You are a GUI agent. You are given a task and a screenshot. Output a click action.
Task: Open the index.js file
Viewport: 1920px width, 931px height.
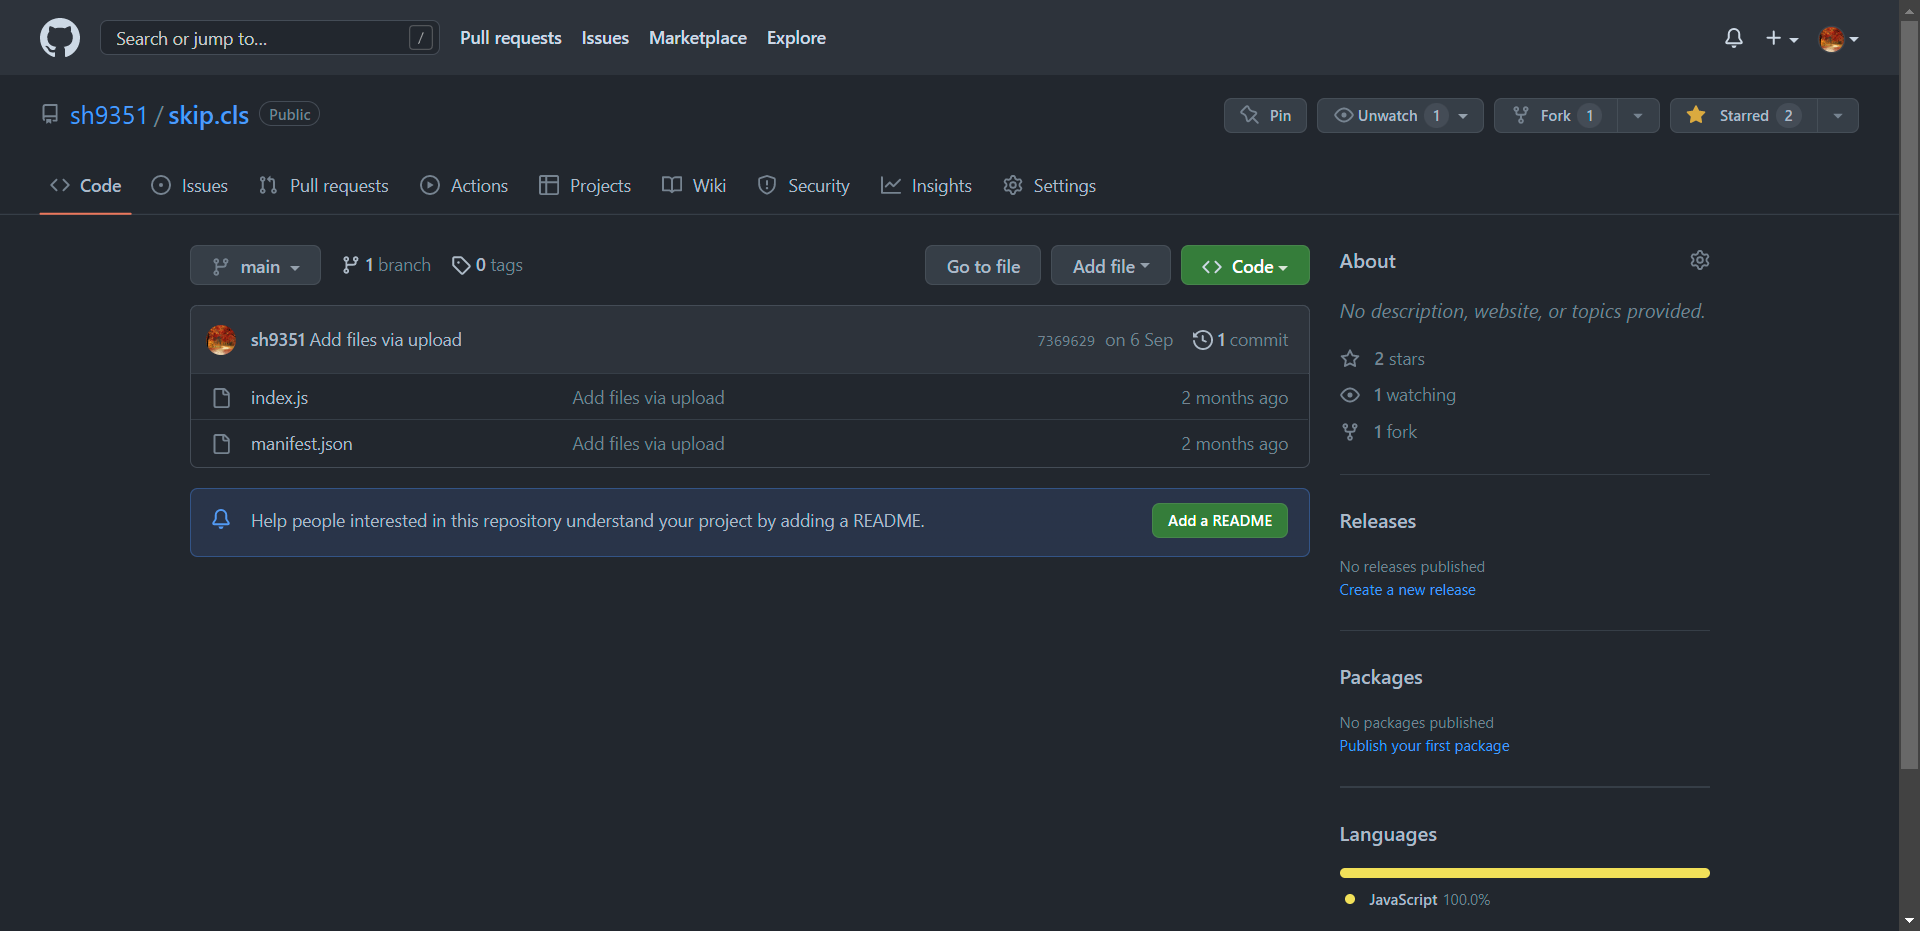pyautogui.click(x=279, y=398)
